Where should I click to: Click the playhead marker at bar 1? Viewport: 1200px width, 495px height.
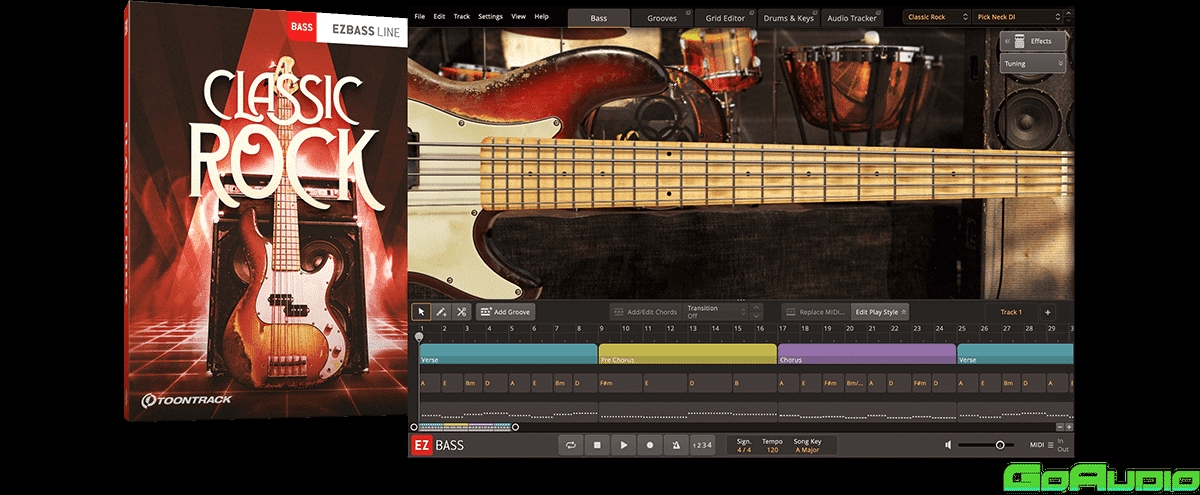pyautogui.click(x=419, y=337)
